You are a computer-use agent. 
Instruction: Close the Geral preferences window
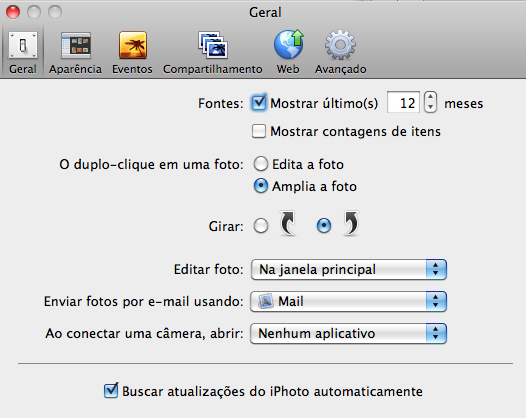click(x=13, y=12)
